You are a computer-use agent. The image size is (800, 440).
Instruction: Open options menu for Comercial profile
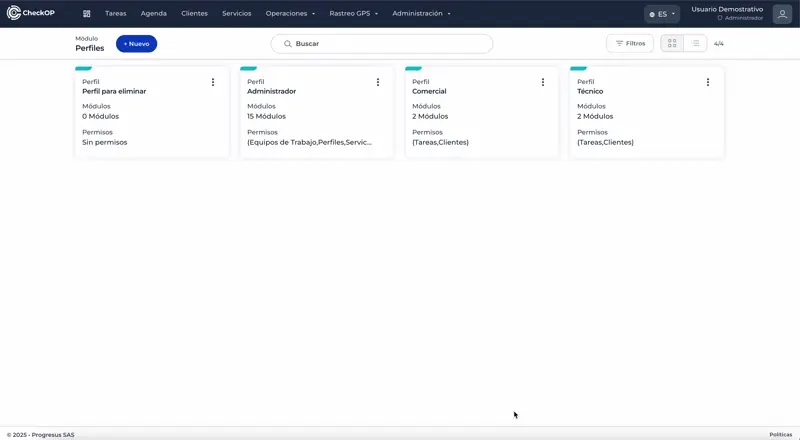(543, 82)
